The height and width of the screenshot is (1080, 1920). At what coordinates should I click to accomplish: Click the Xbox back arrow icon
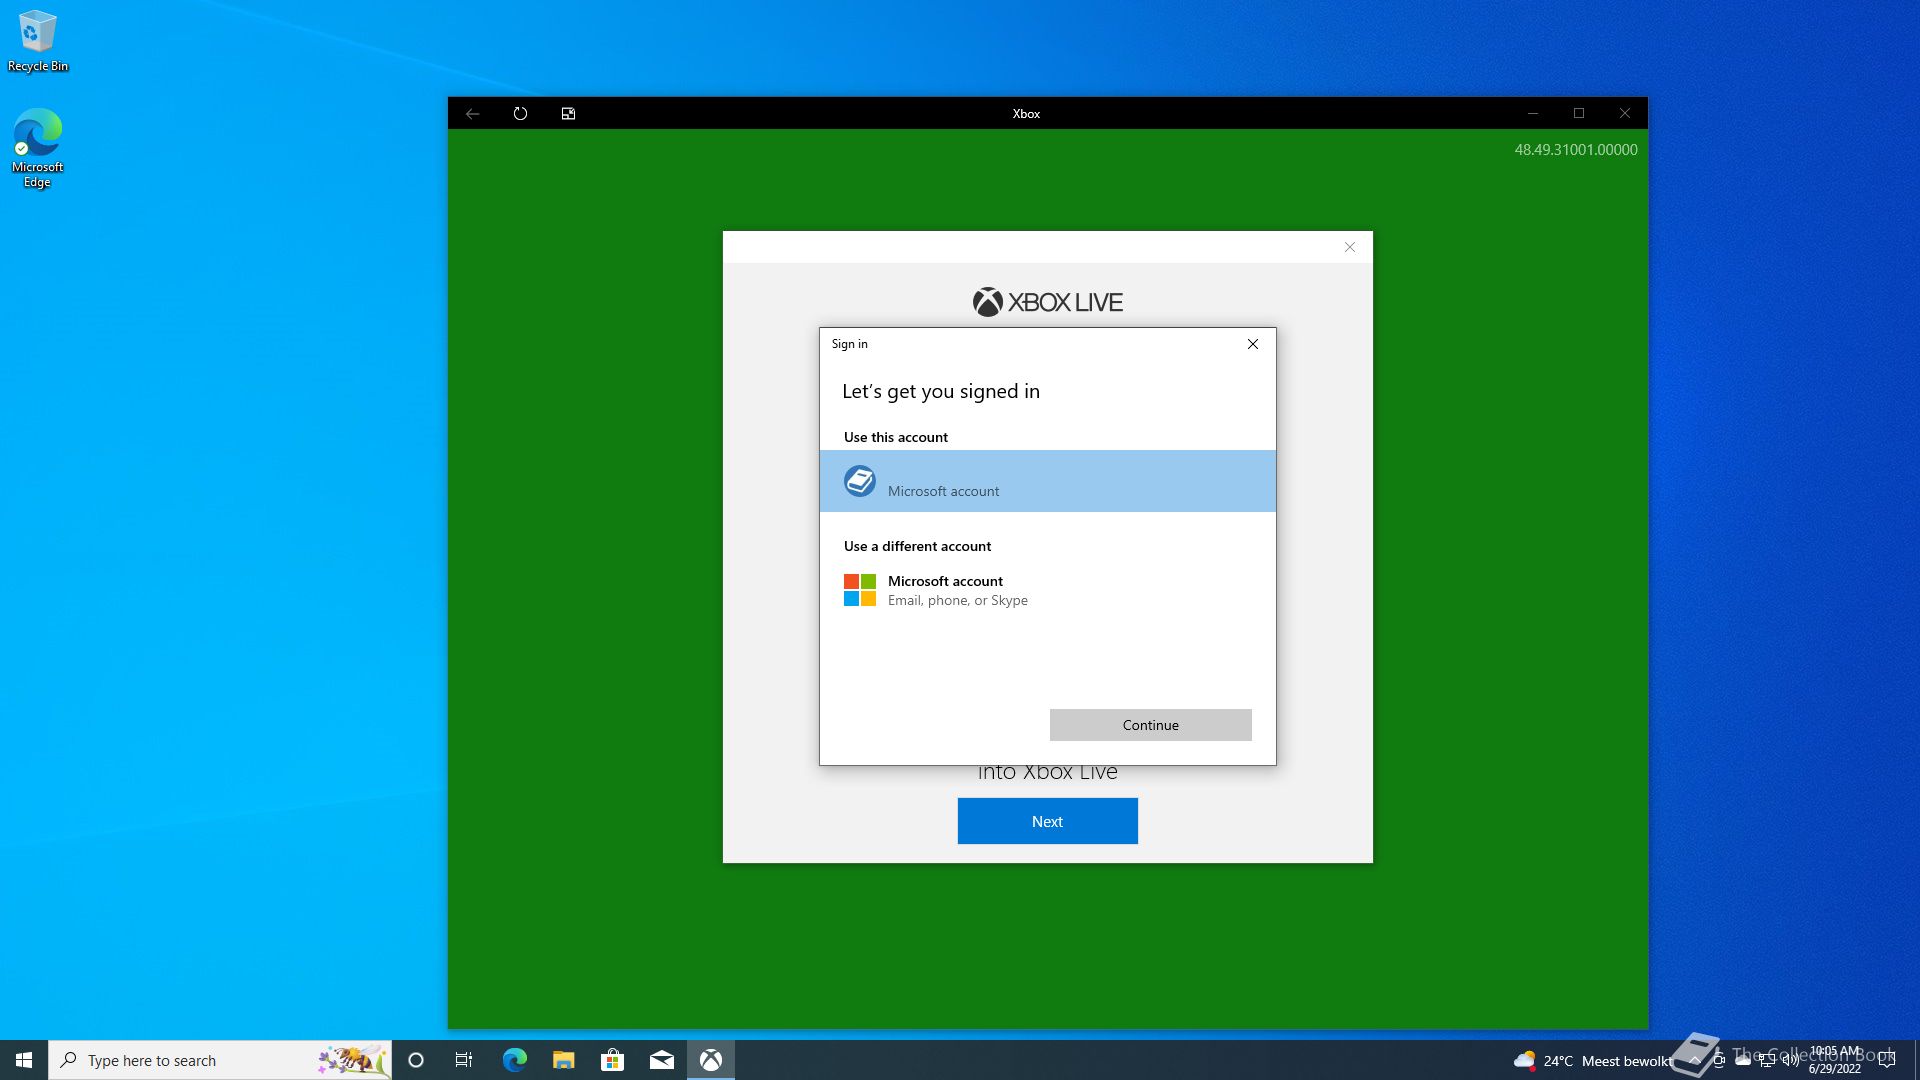(472, 114)
